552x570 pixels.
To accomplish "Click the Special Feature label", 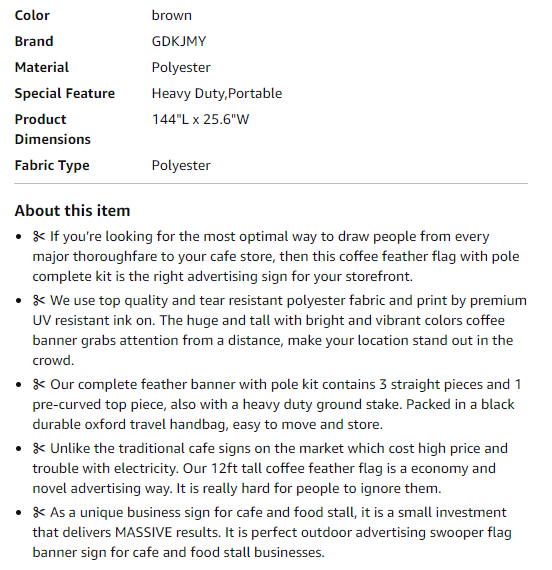I will [x=65, y=94].
